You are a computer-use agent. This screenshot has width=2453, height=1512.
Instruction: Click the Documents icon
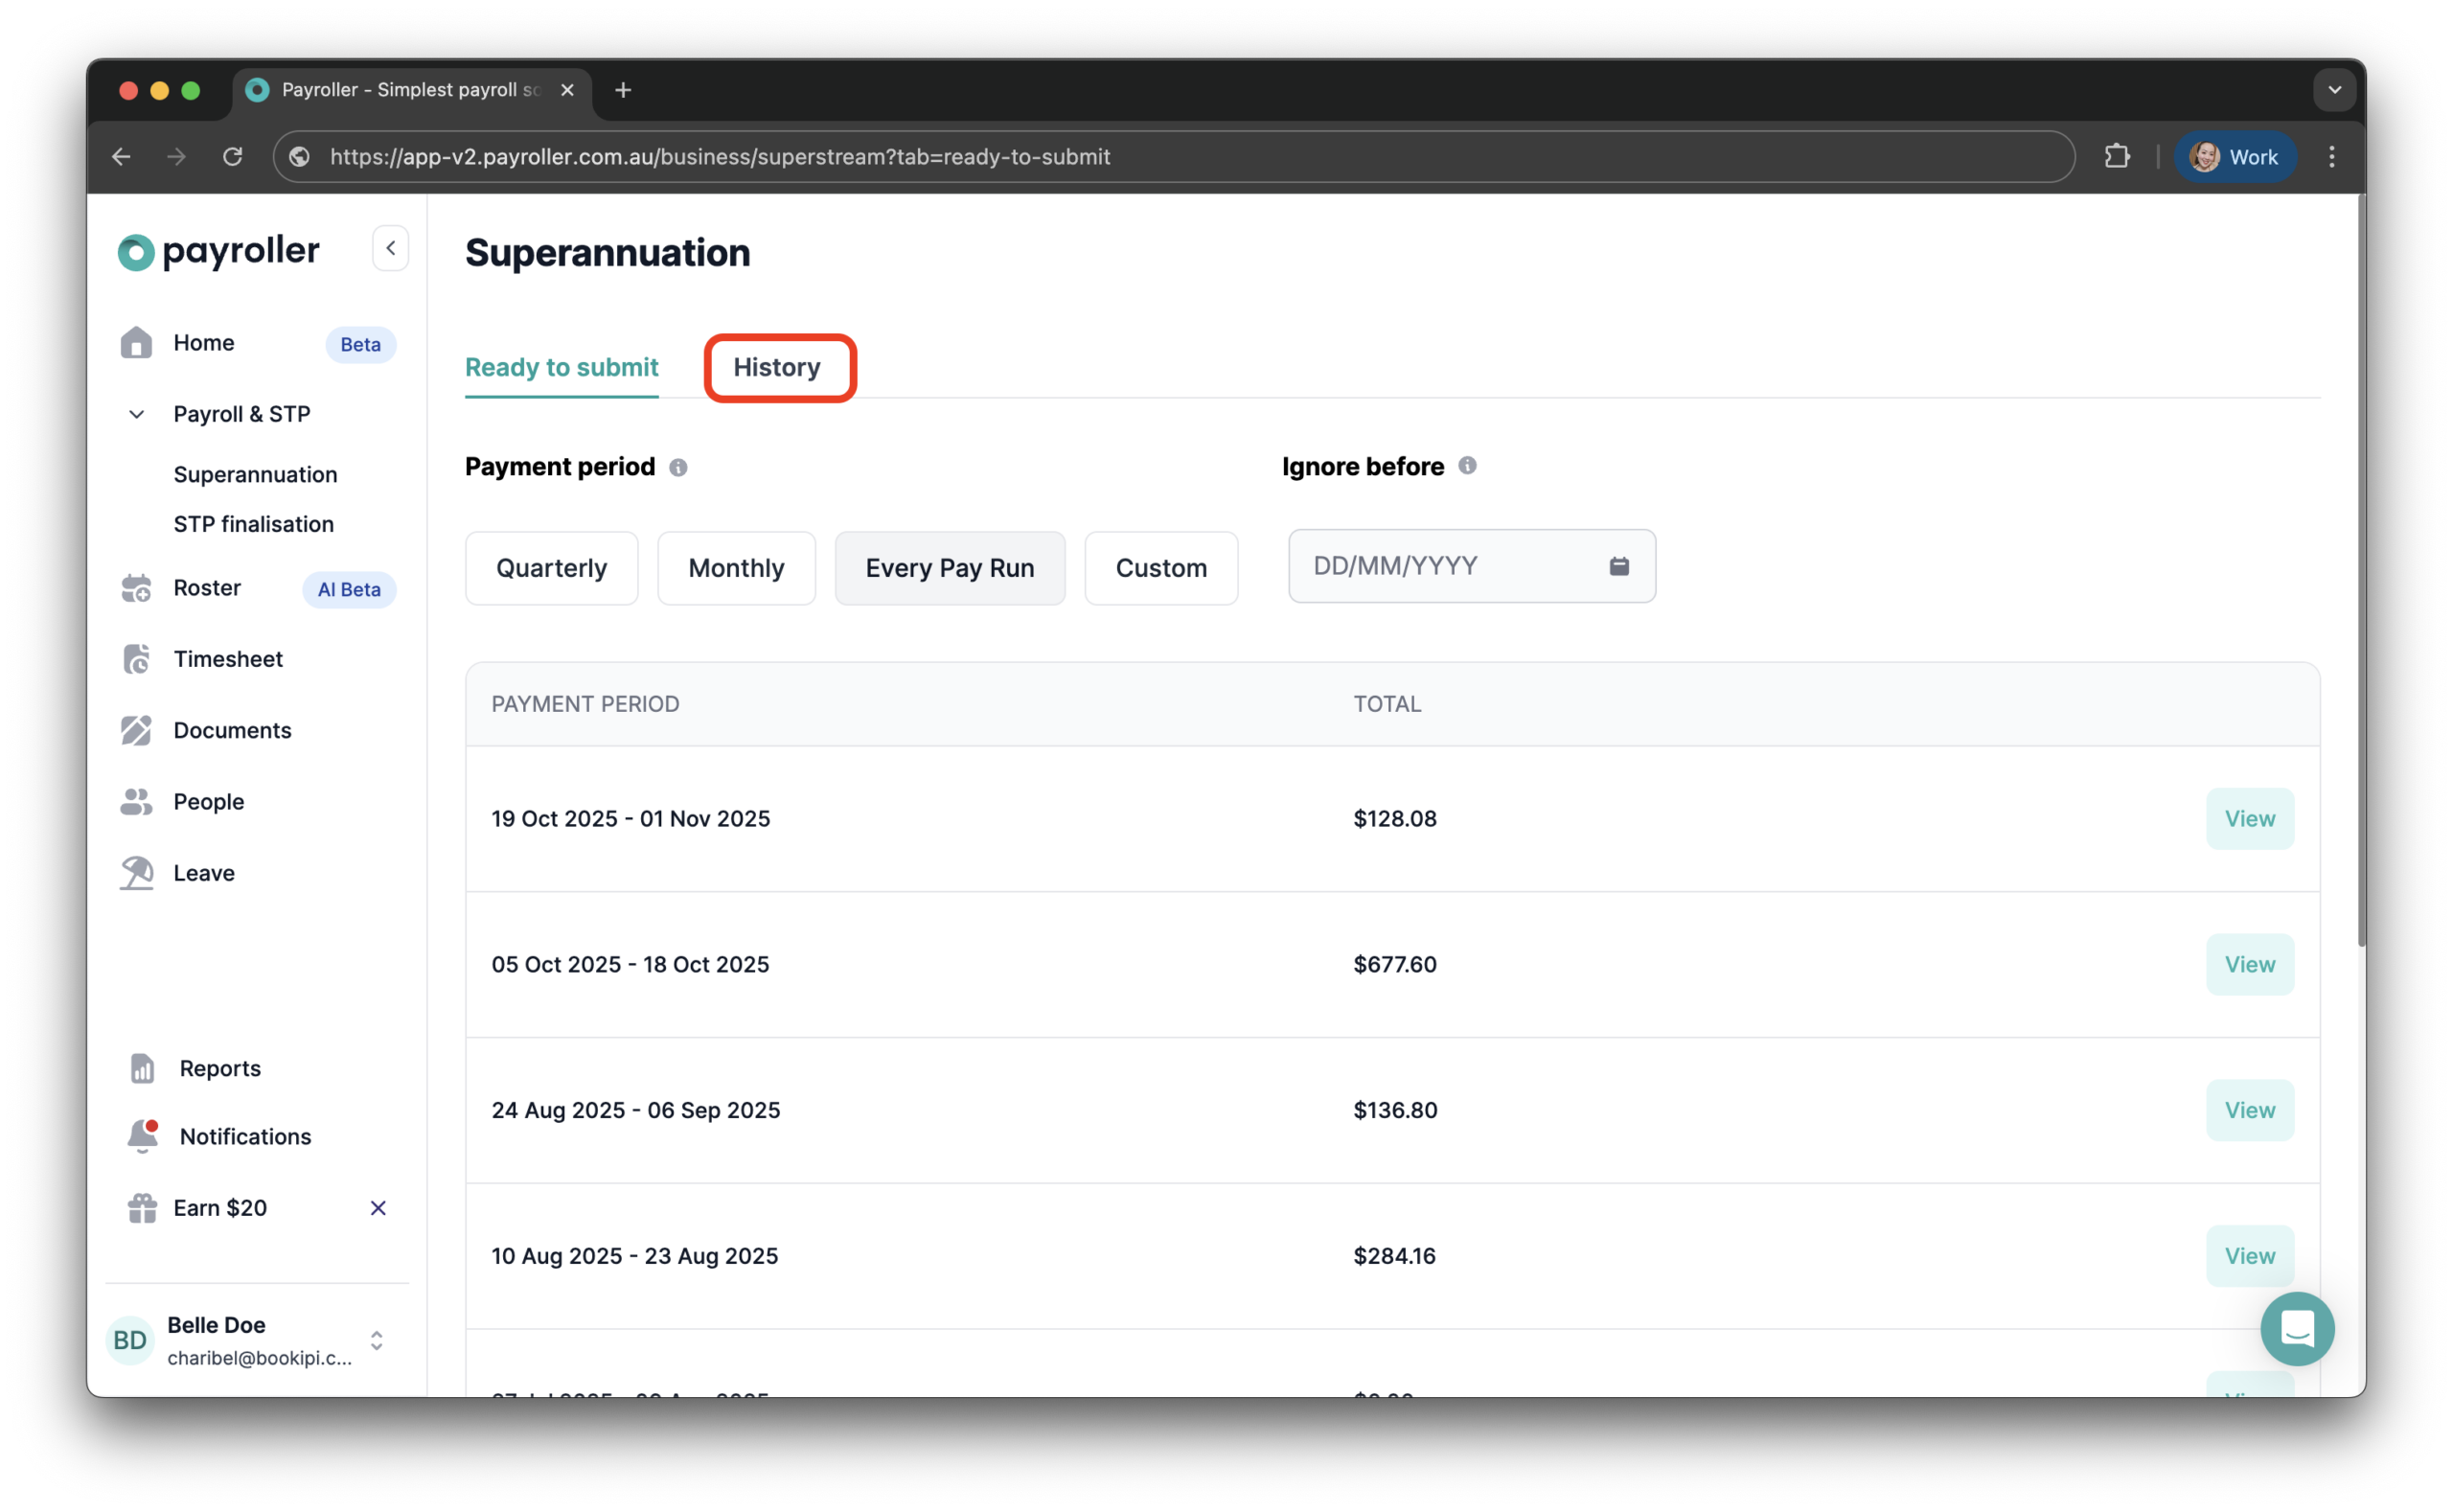(136, 730)
